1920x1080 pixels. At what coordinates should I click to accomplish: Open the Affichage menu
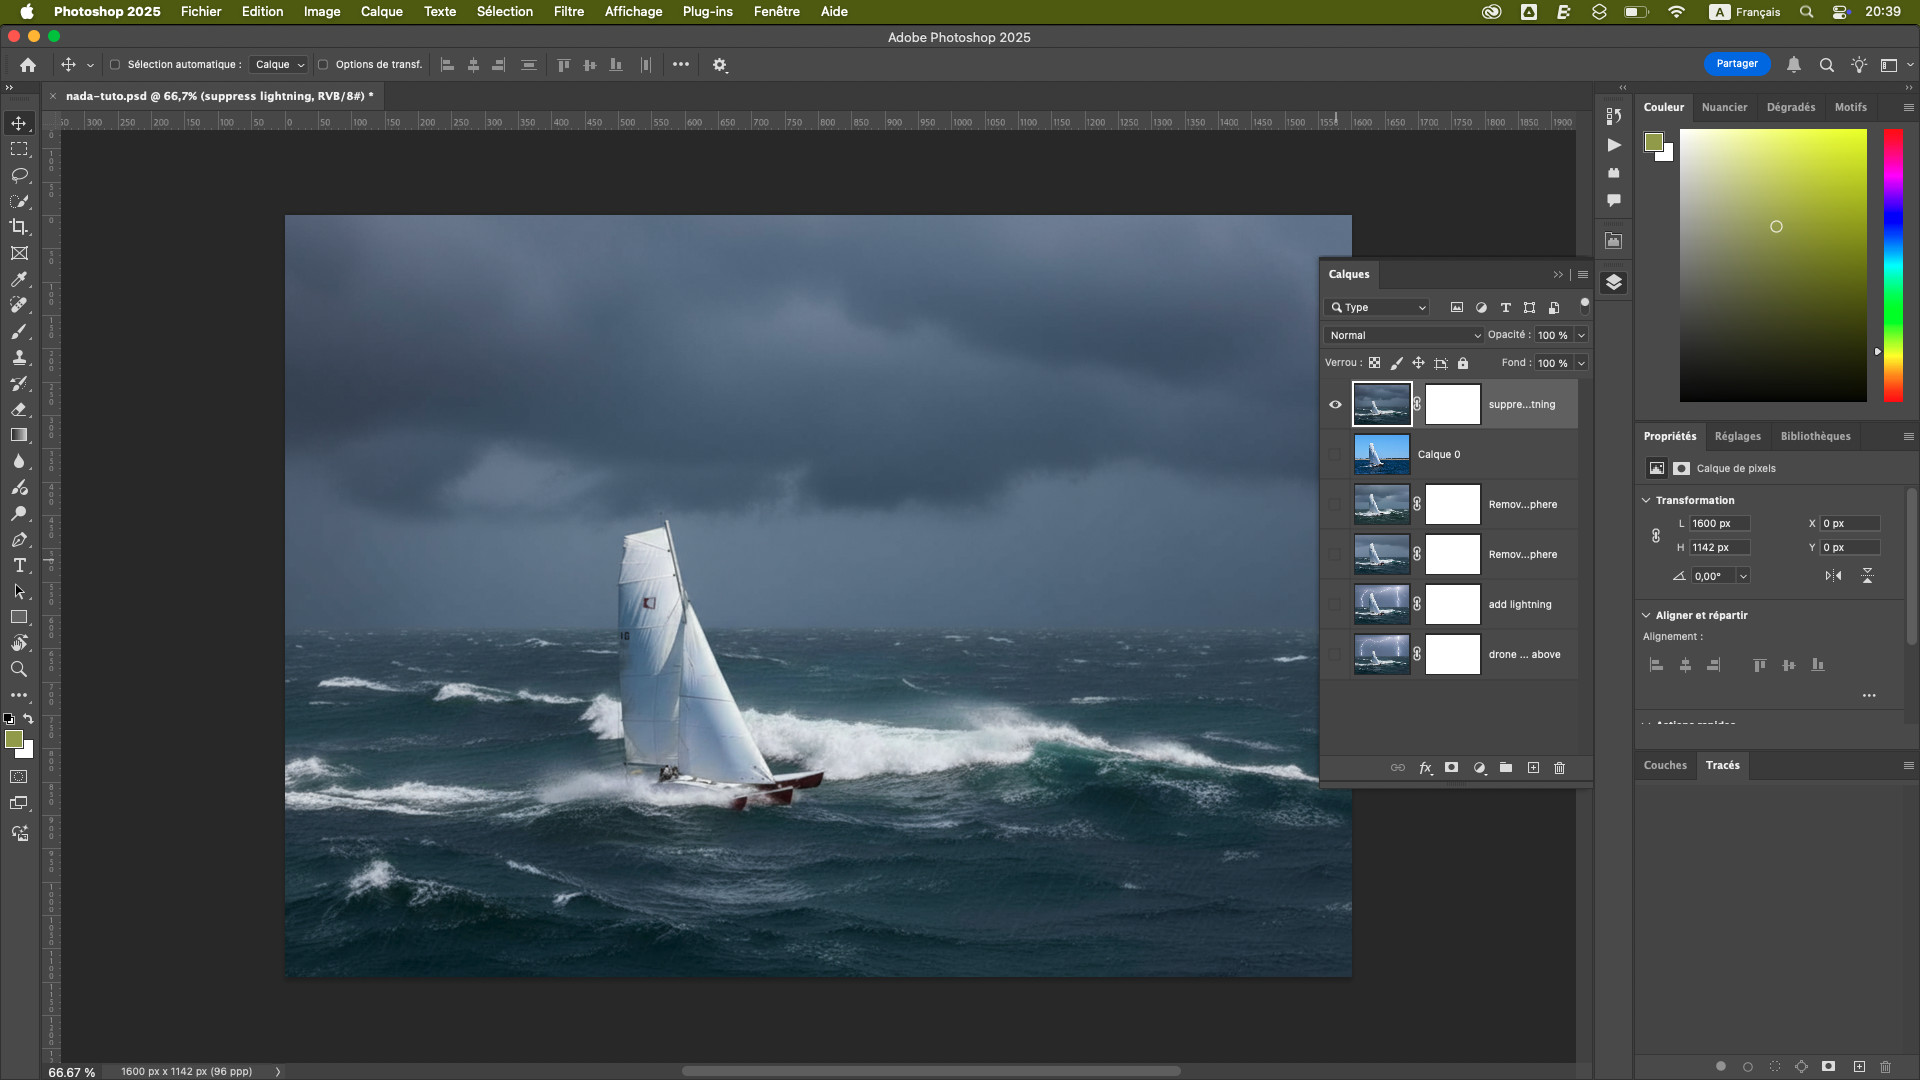(633, 12)
